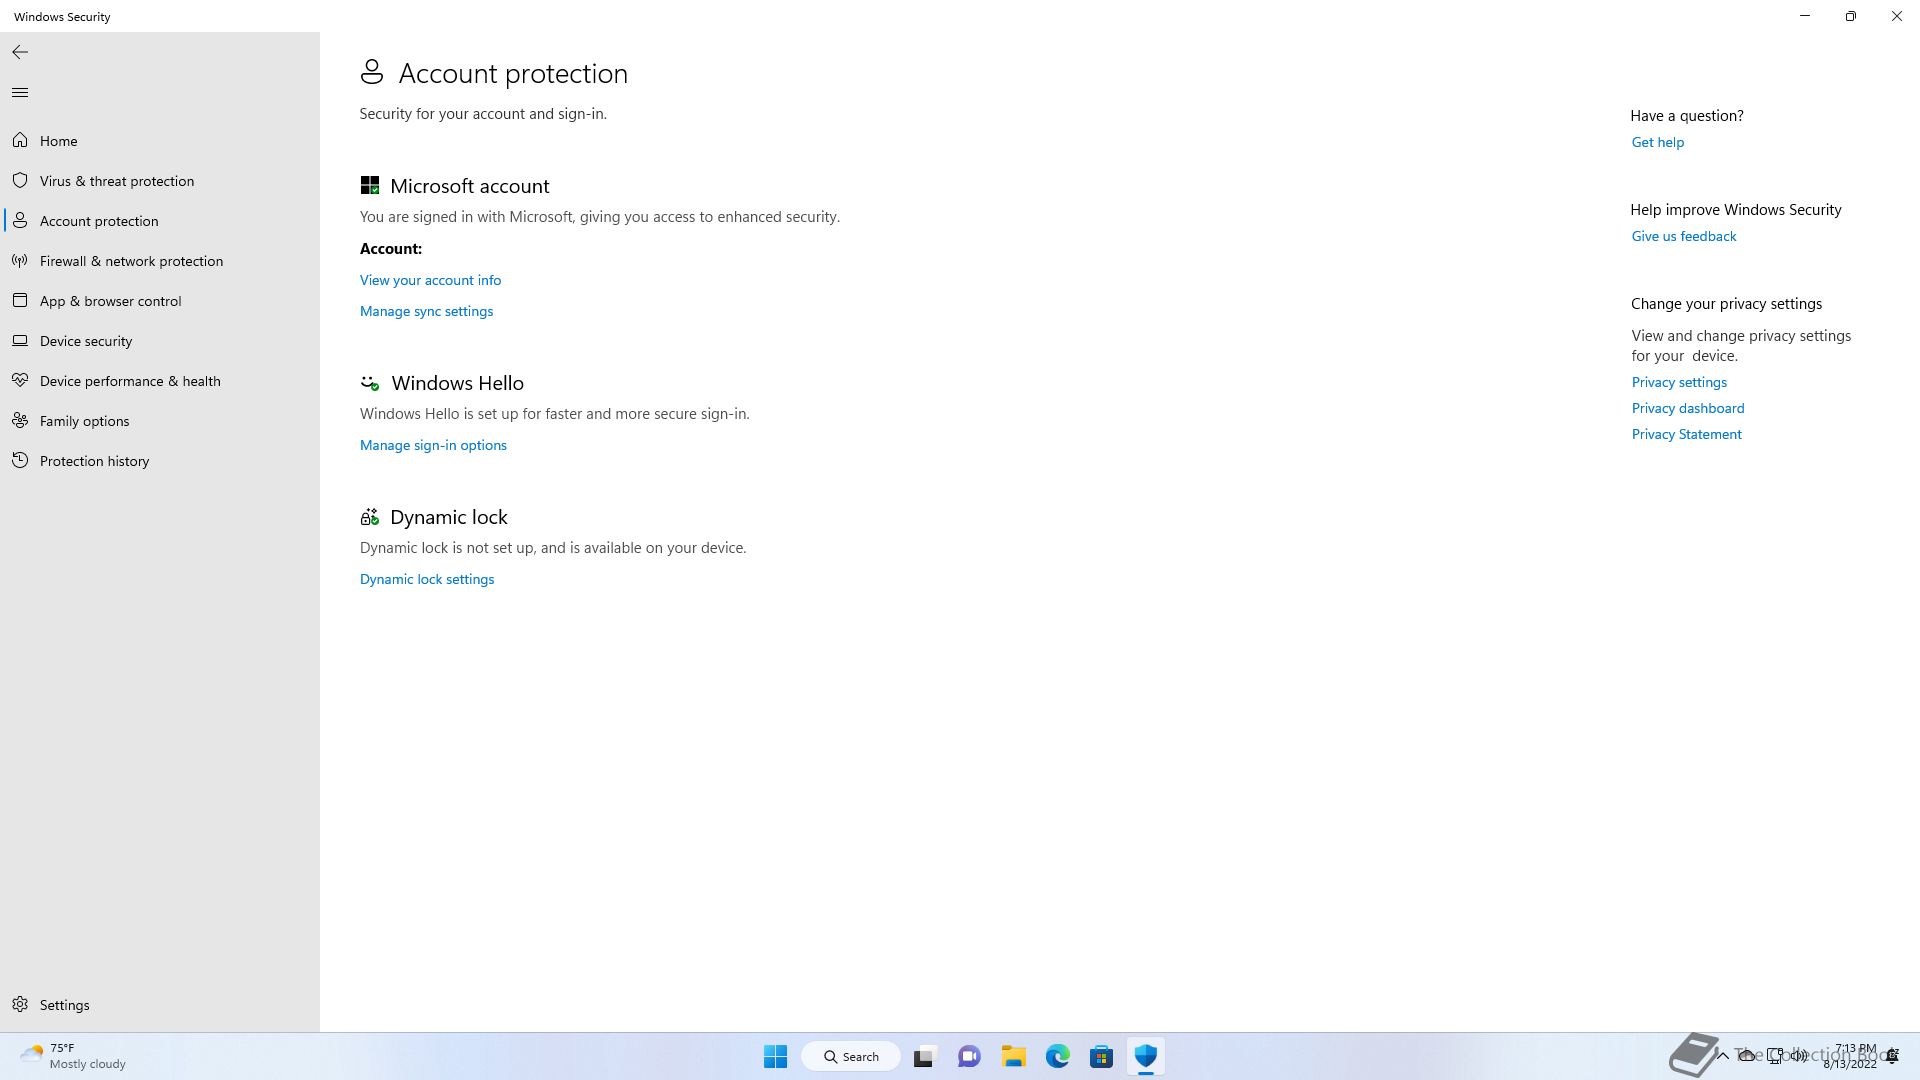Open Dynamic lock settings link
Screen dimensions: 1920x1080
(x=427, y=579)
